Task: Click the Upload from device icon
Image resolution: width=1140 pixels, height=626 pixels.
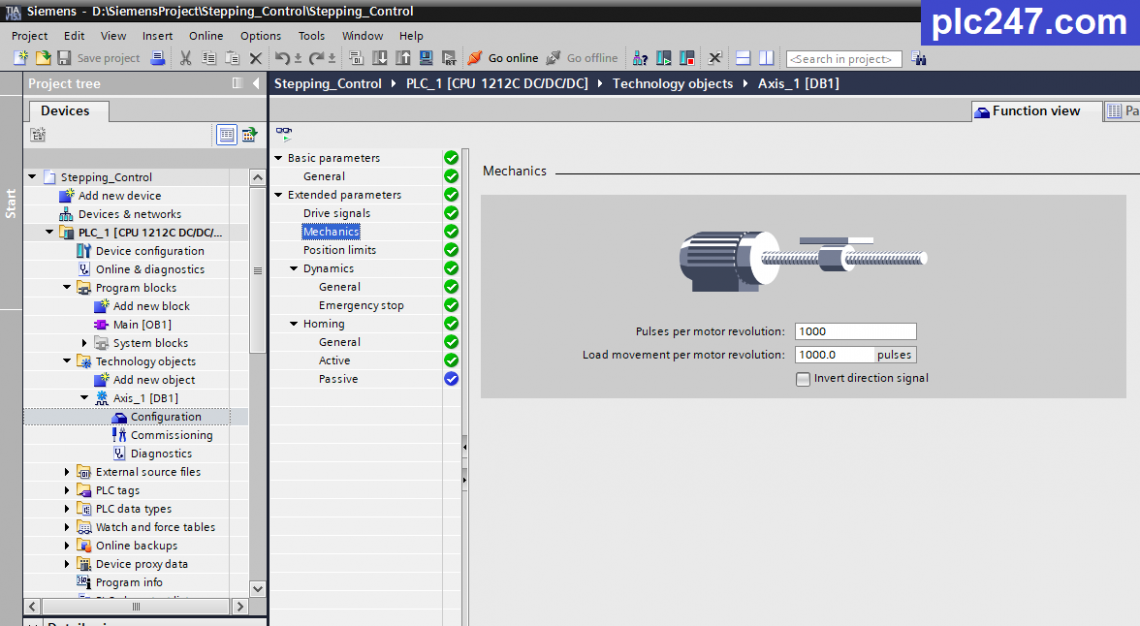Action: click(403, 58)
